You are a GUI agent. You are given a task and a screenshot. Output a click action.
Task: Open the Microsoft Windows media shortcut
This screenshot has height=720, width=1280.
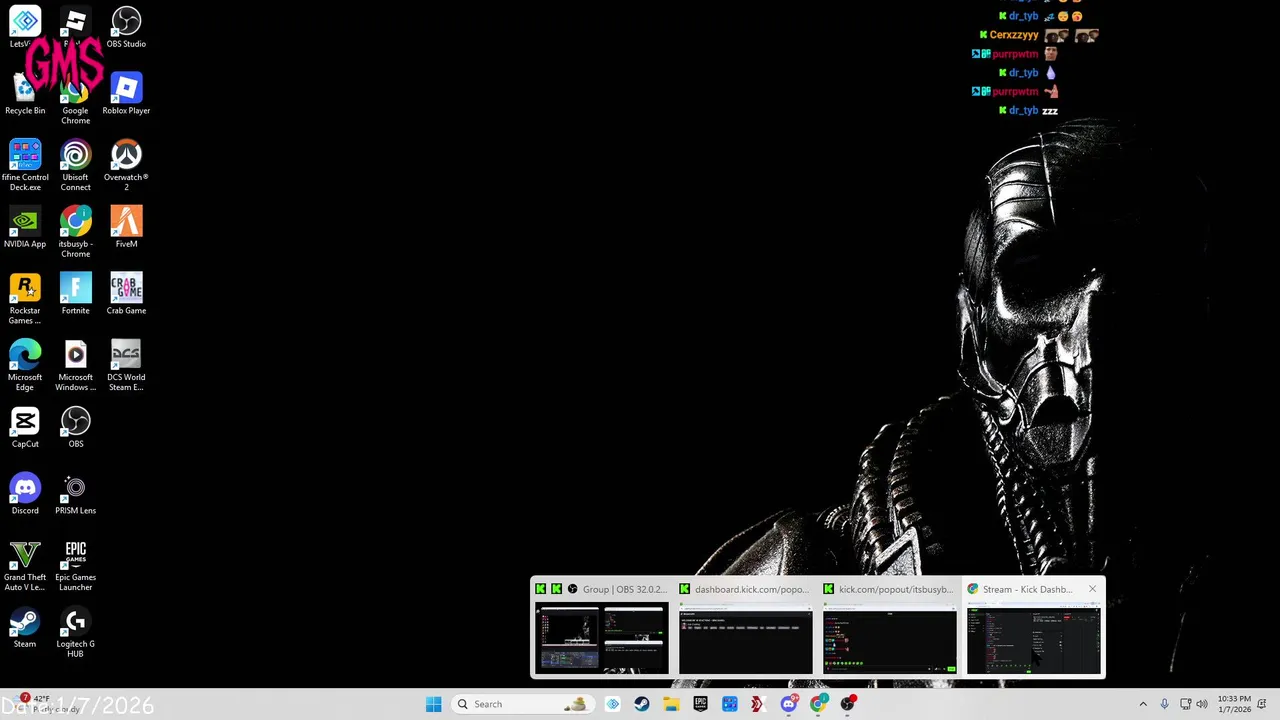pos(75,366)
